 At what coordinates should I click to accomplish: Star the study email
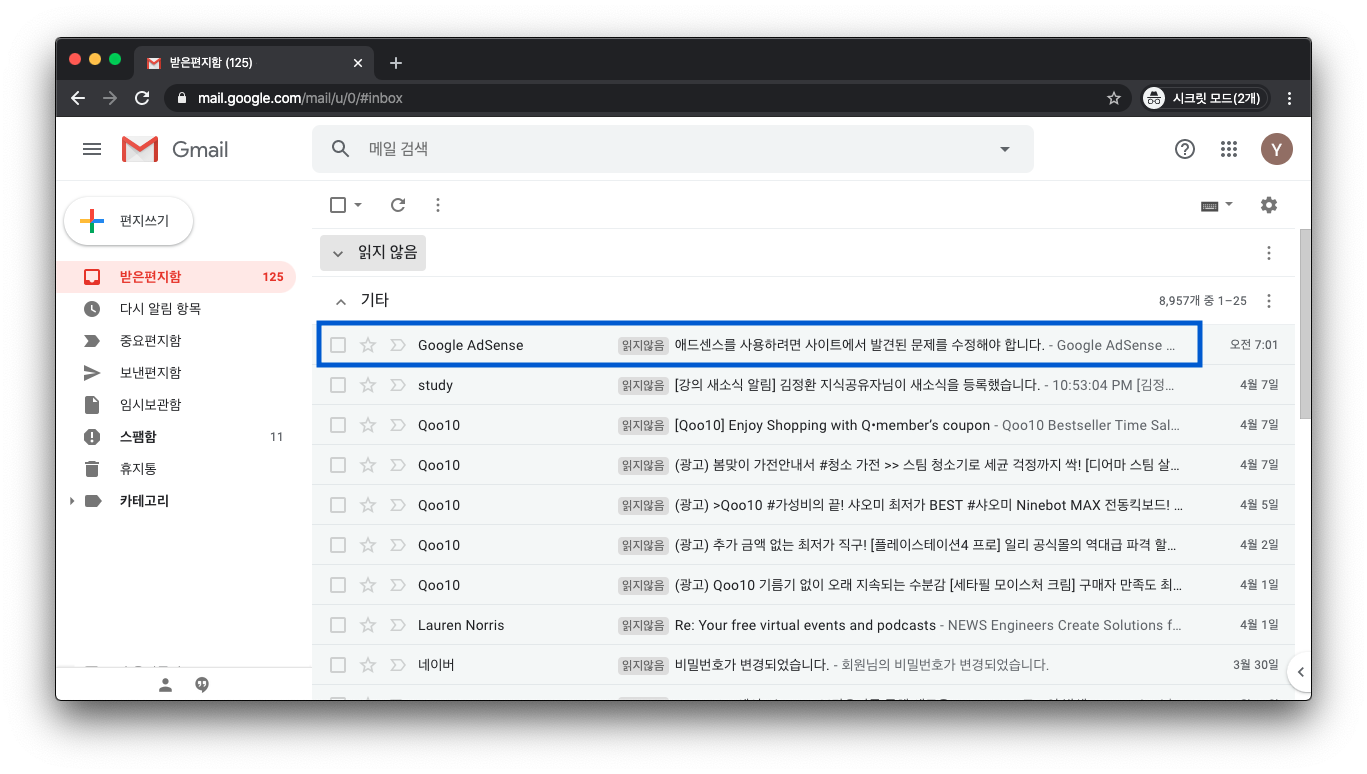click(368, 385)
